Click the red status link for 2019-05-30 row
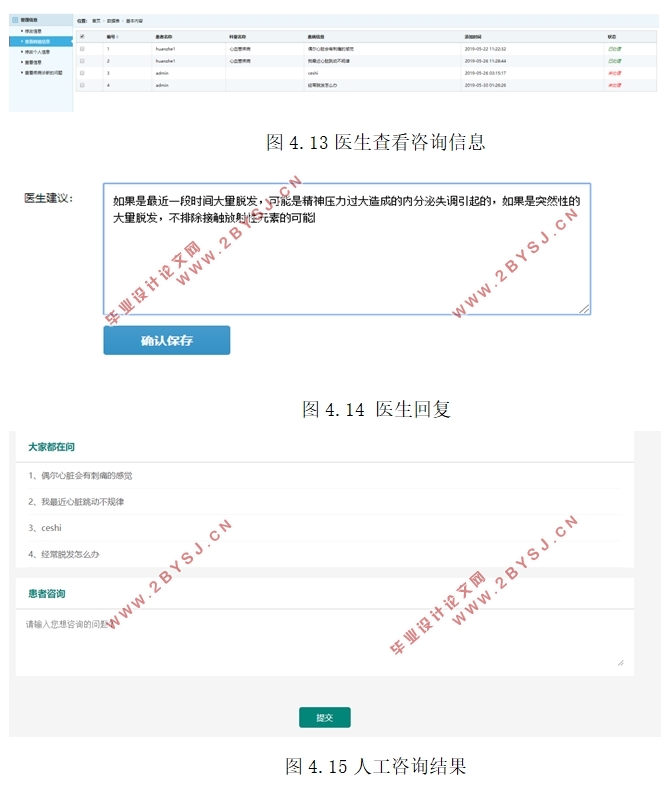The height and width of the screenshot is (797, 672). (x=615, y=85)
